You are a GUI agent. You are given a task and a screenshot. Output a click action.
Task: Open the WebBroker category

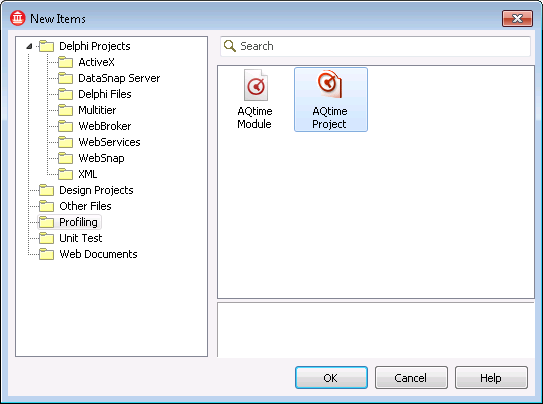pyautogui.click(x=105, y=126)
